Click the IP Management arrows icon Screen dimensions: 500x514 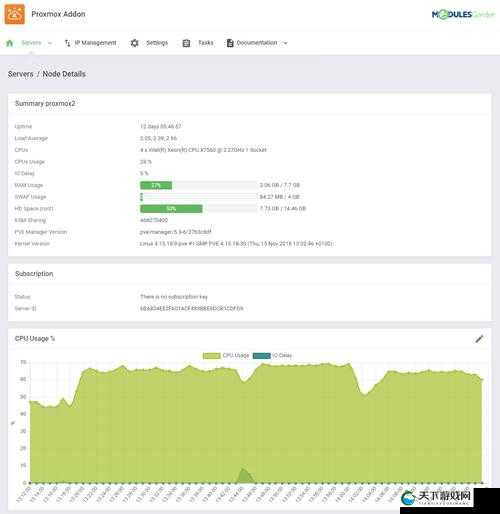[67, 43]
